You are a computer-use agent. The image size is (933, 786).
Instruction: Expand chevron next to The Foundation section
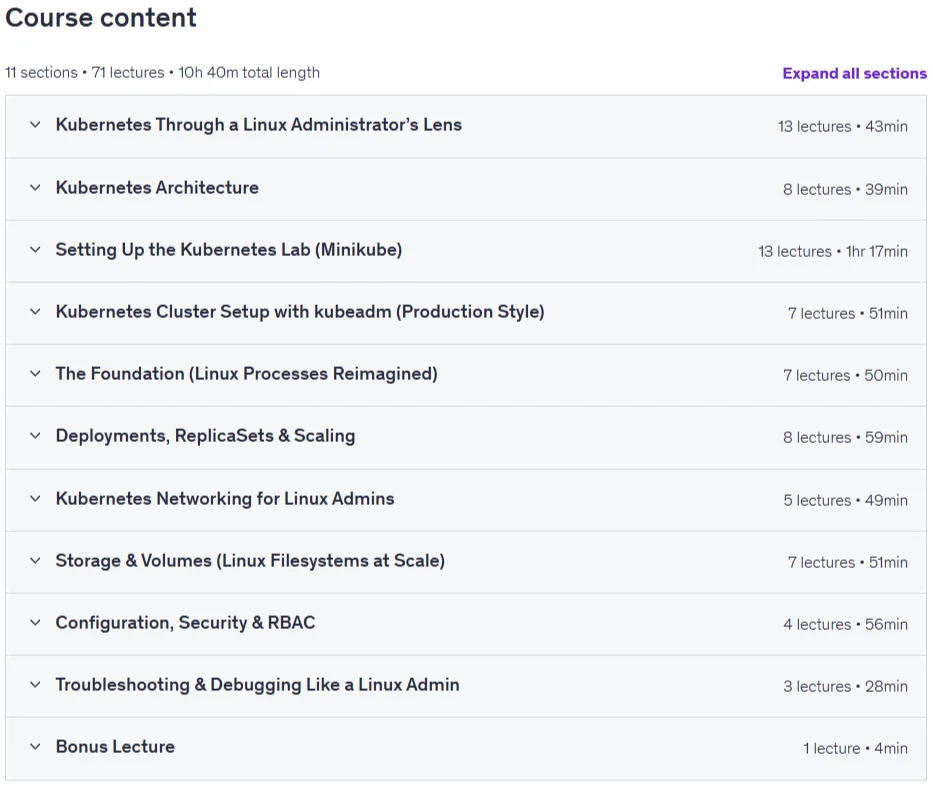click(35, 374)
